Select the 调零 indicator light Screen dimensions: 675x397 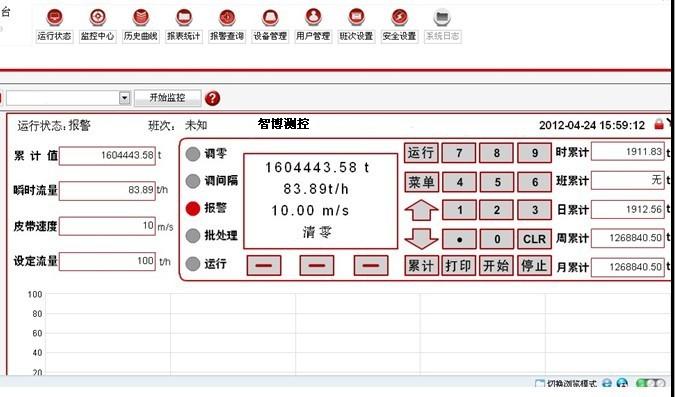tap(193, 154)
